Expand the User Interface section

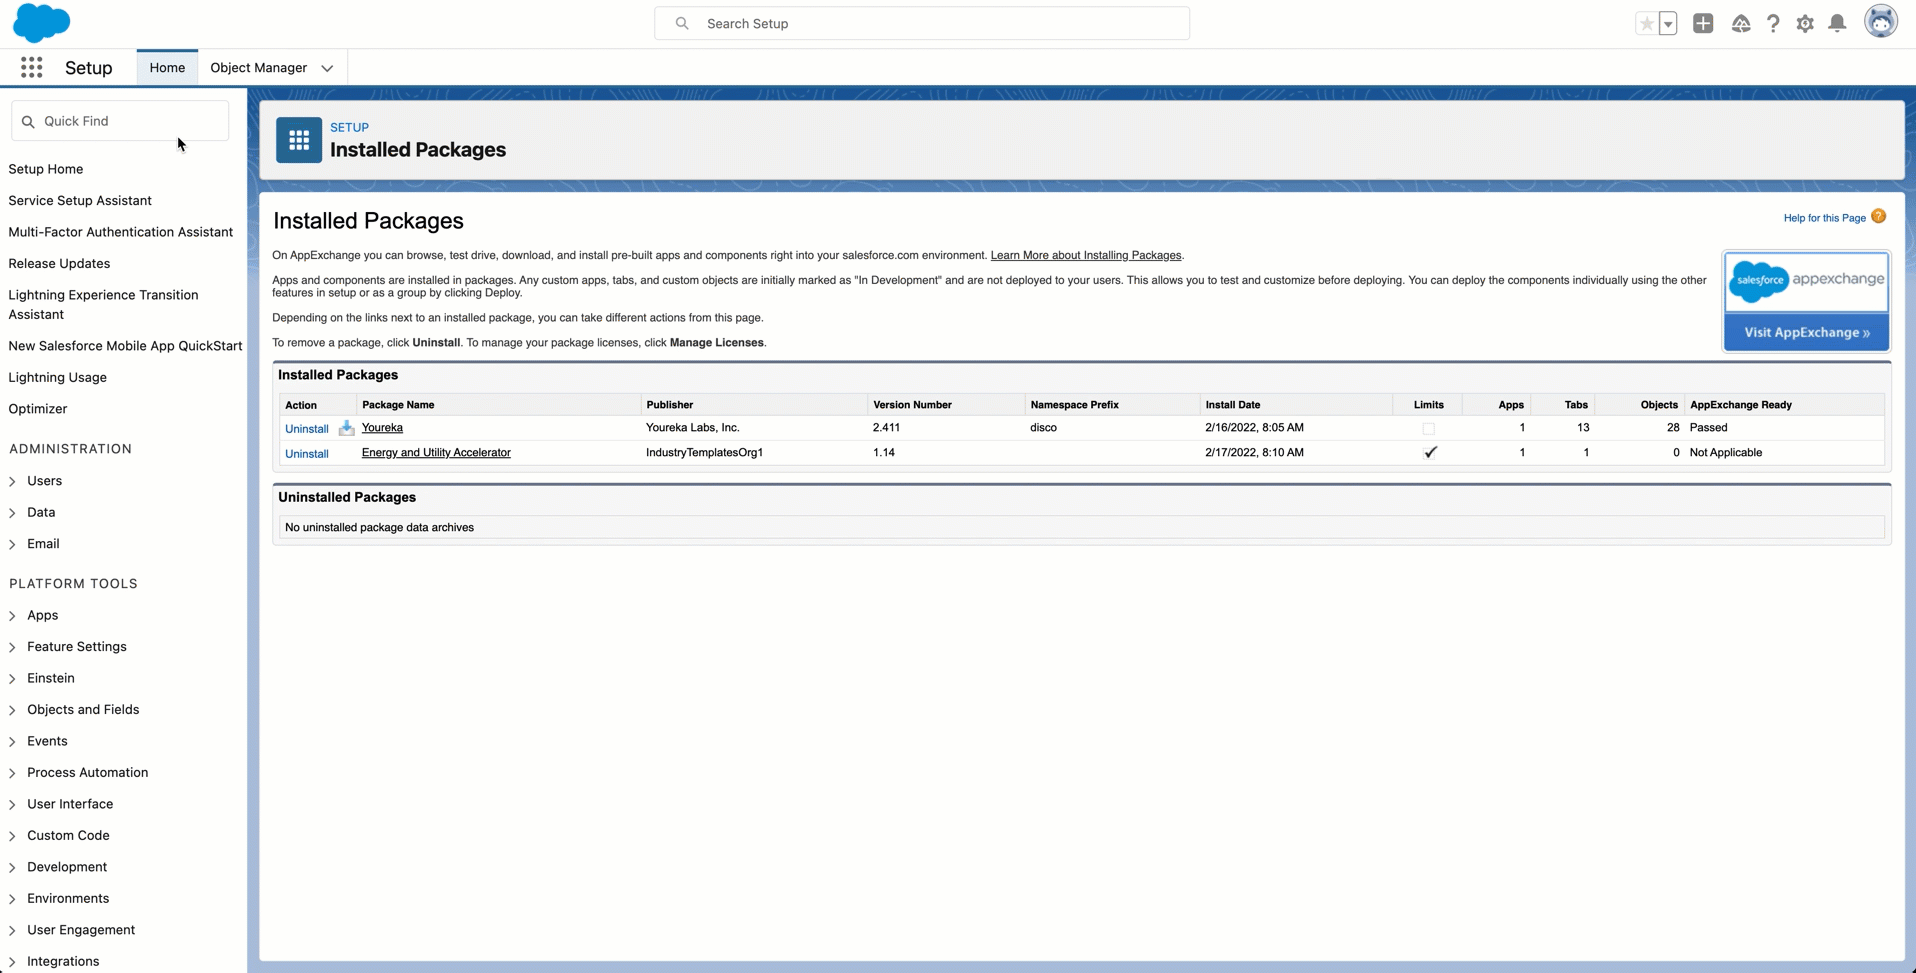(13, 805)
